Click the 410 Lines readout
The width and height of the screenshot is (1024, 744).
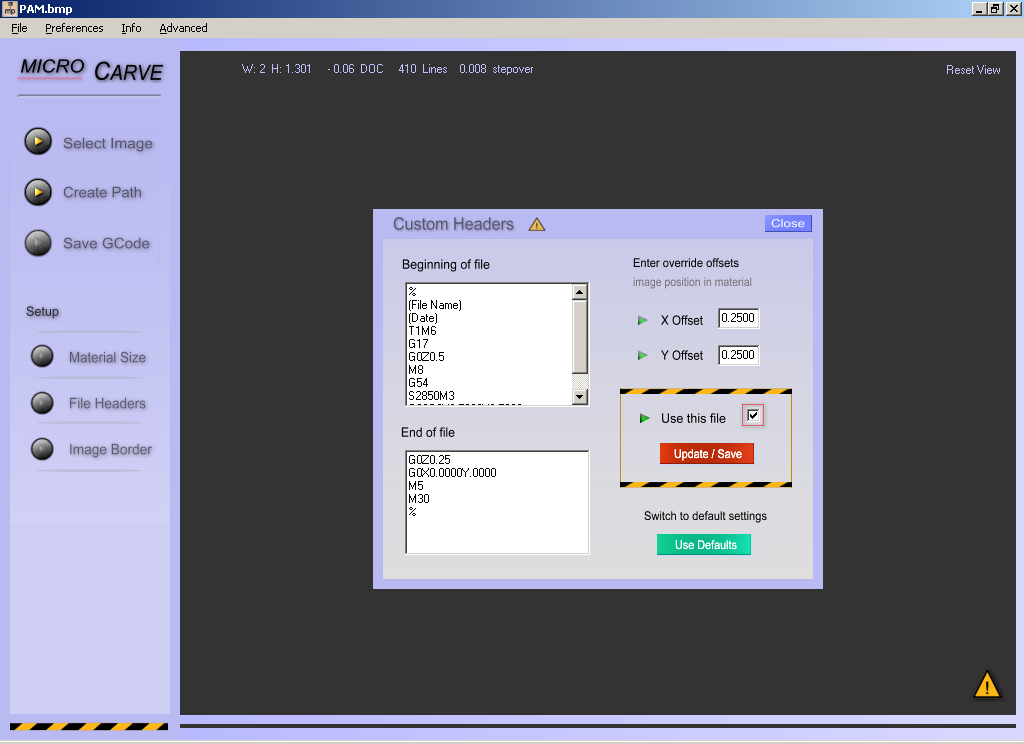(423, 69)
